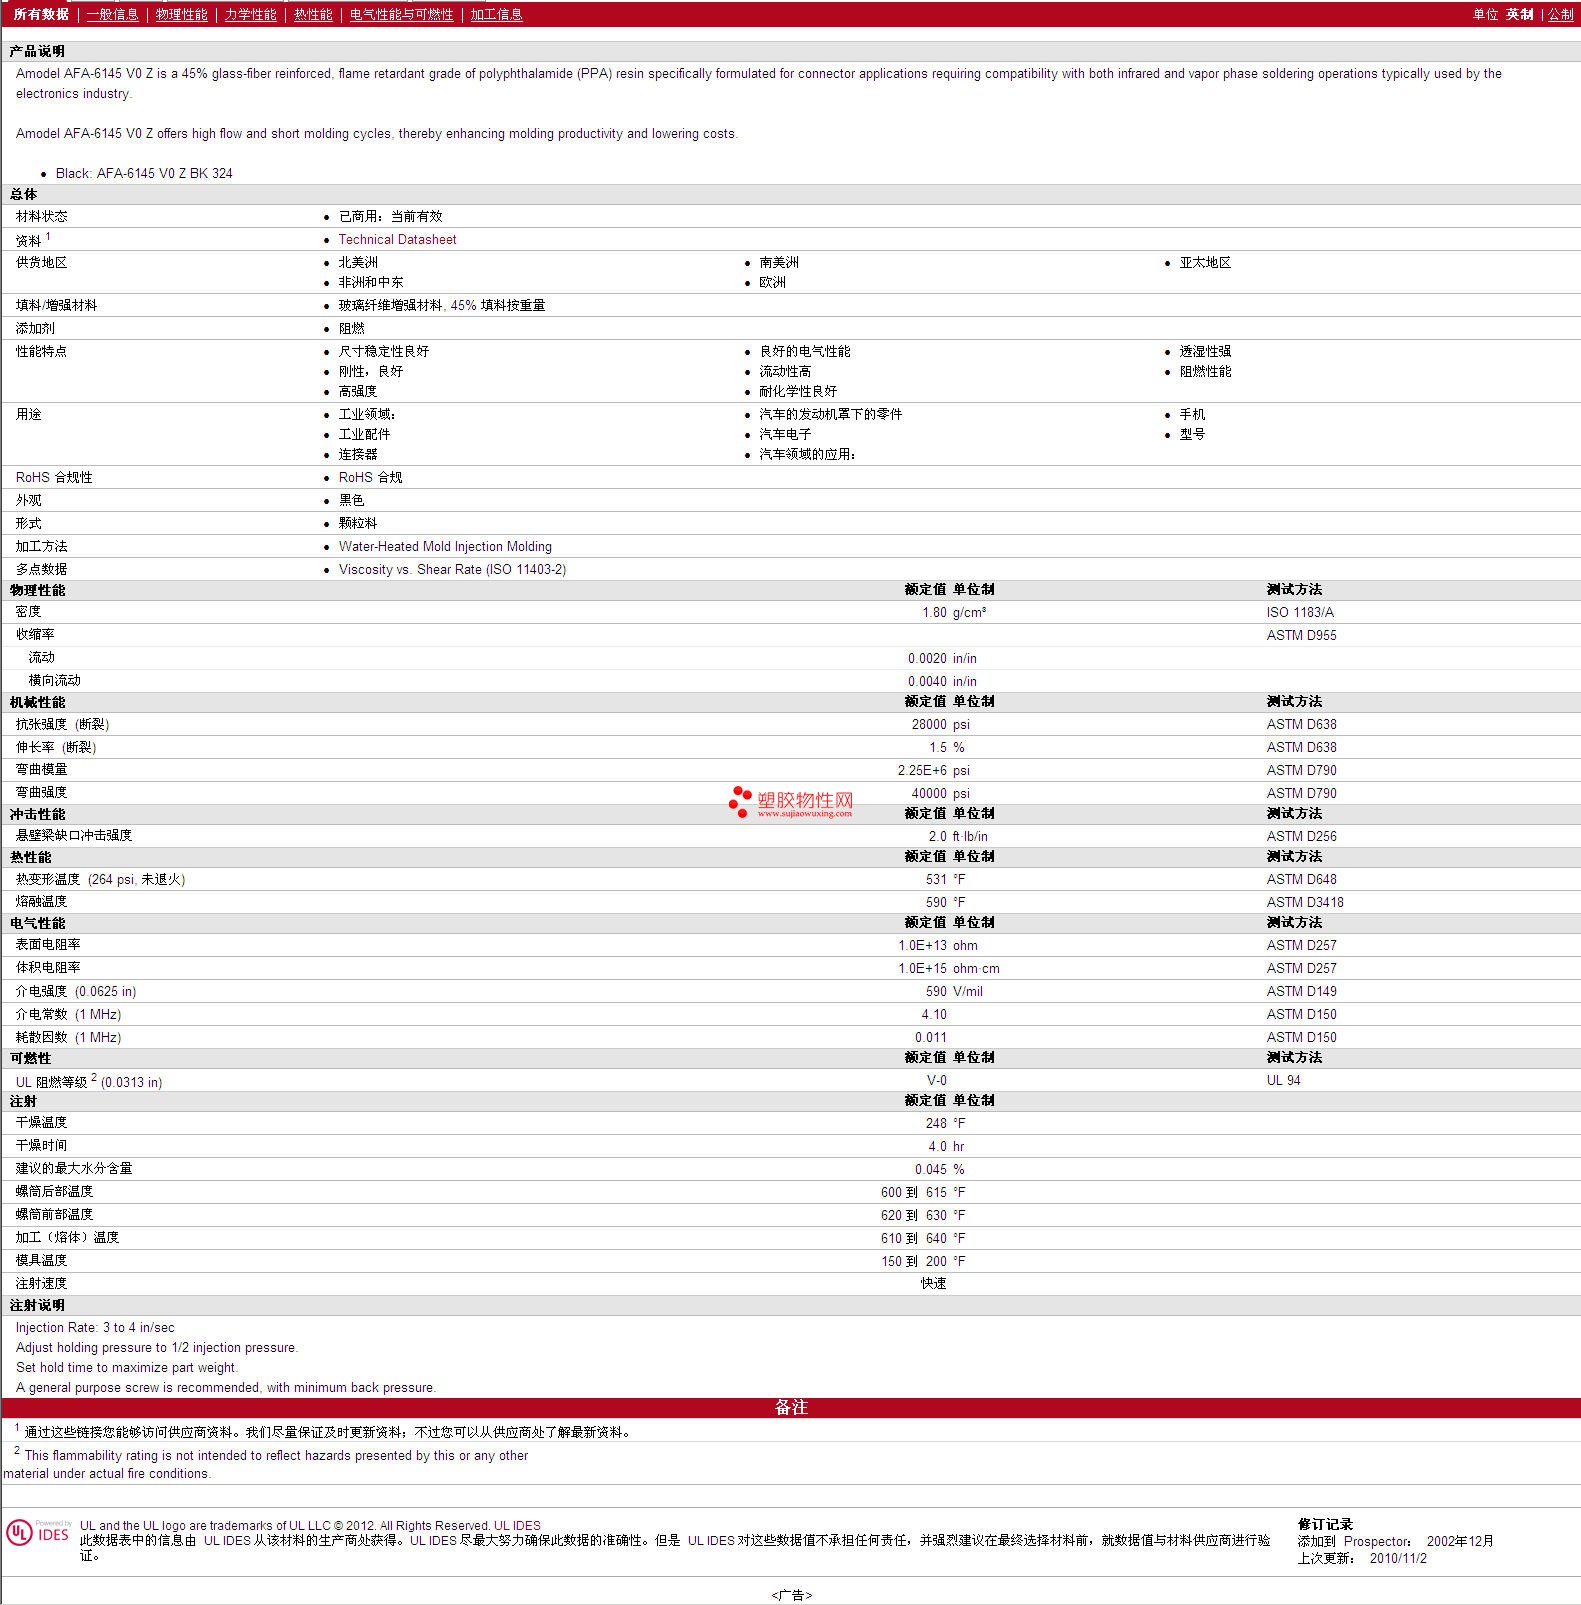Click the V-0 flame rating value

point(937,1081)
